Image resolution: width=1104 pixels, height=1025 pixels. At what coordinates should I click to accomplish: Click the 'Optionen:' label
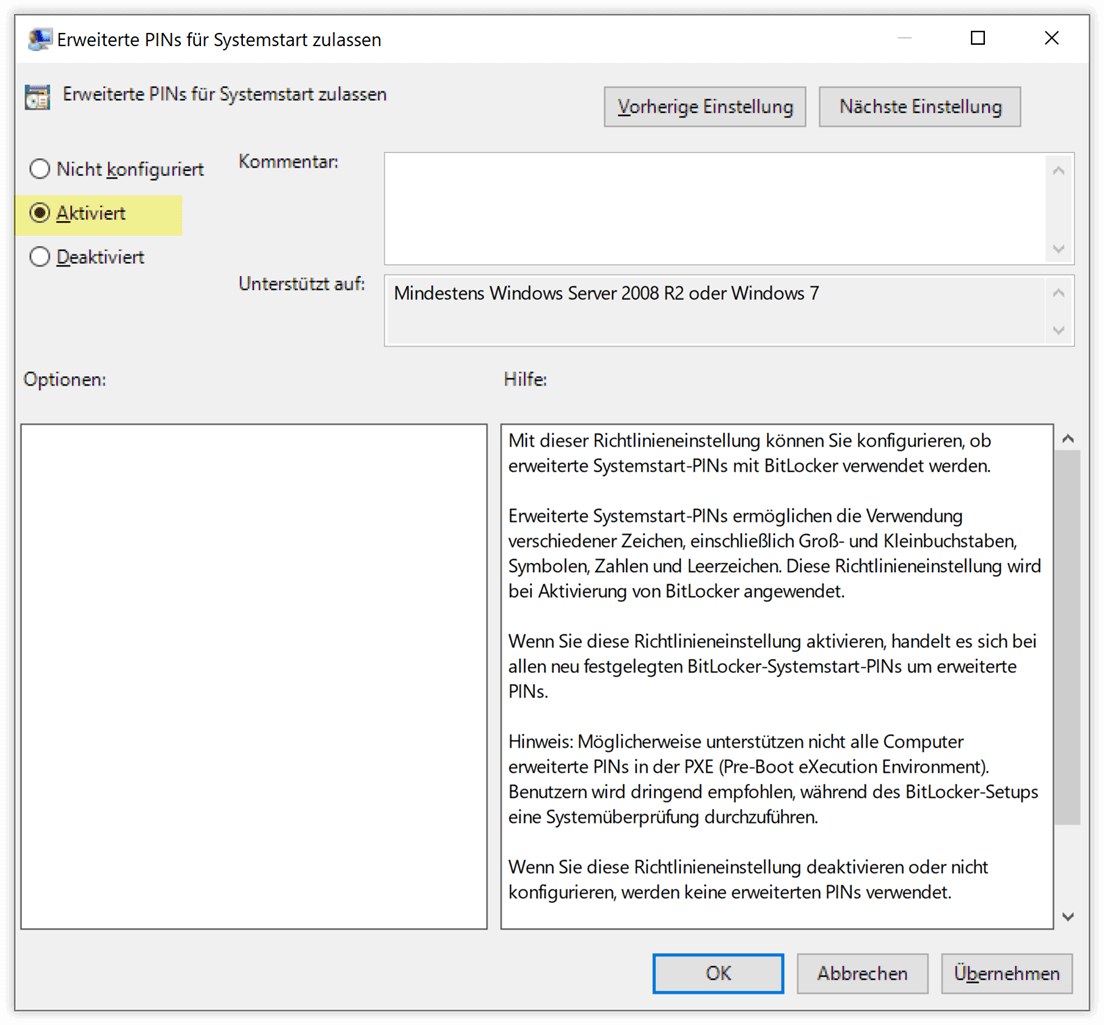point(65,379)
